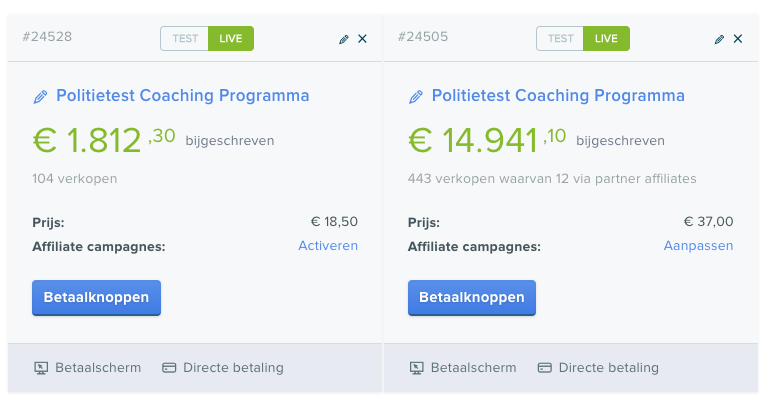Switch product #24505 to TEST mode
The height and width of the screenshot is (403, 766).
coord(560,39)
